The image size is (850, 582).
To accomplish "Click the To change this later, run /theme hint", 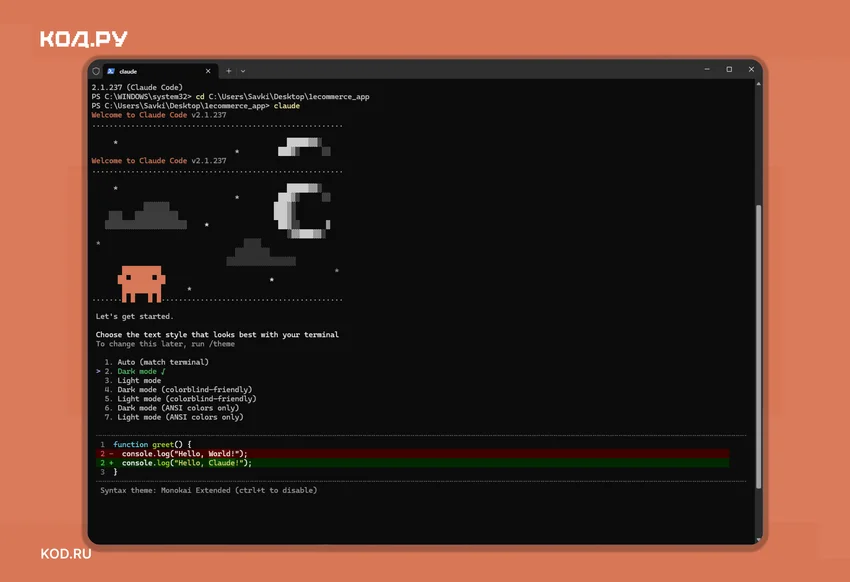I will (165, 344).
